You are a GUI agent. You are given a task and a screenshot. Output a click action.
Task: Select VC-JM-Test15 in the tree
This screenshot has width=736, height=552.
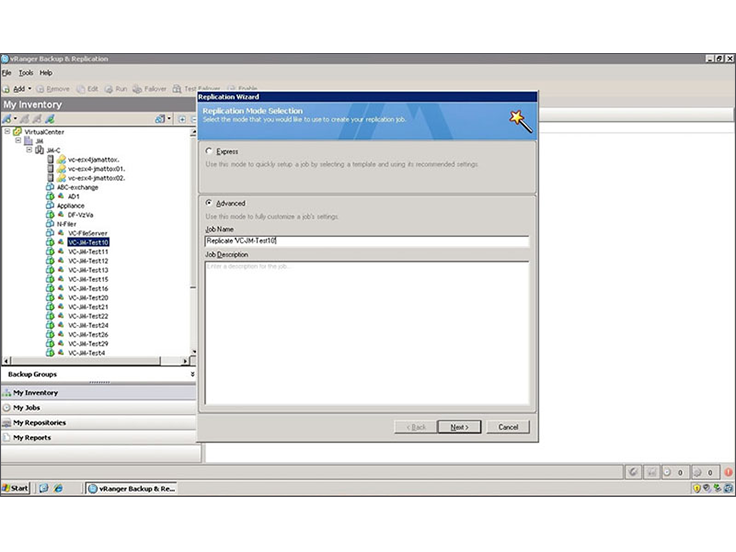click(x=88, y=279)
